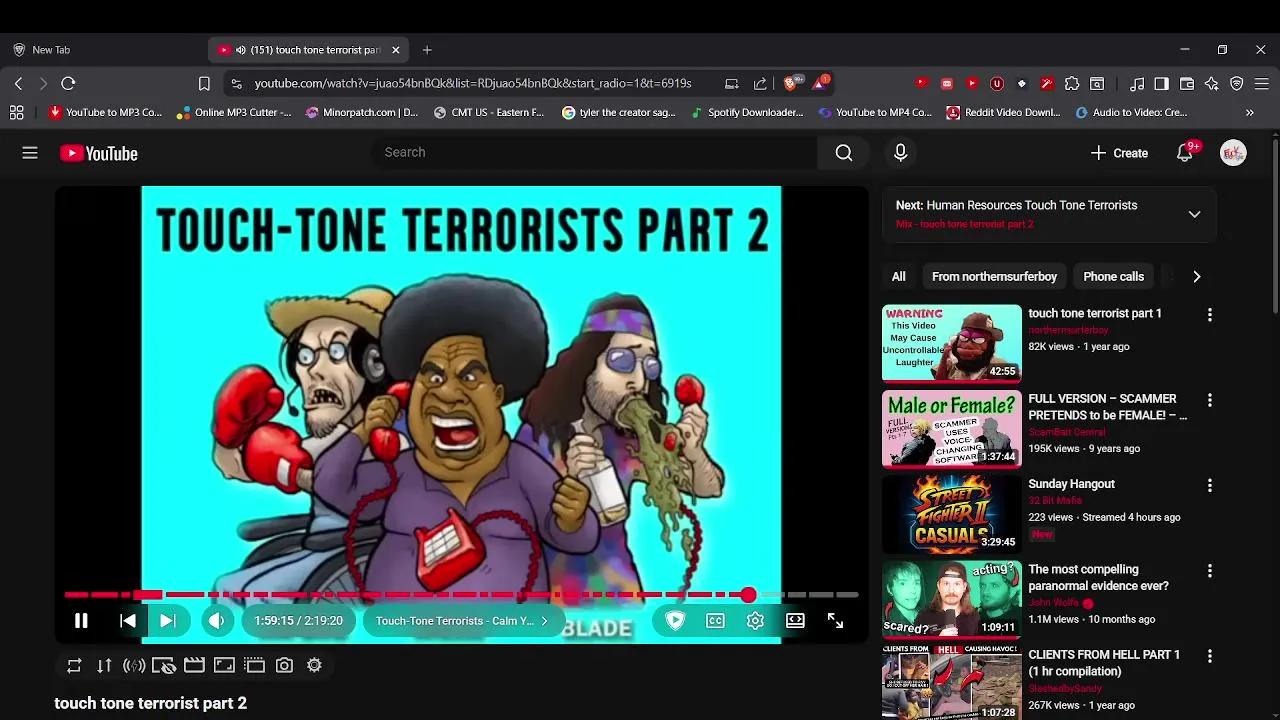The width and height of the screenshot is (1280, 720).
Task: Open the YouTube to MP3 Co... bookmark
Action: pyautogui.click(x=105, y=113)
